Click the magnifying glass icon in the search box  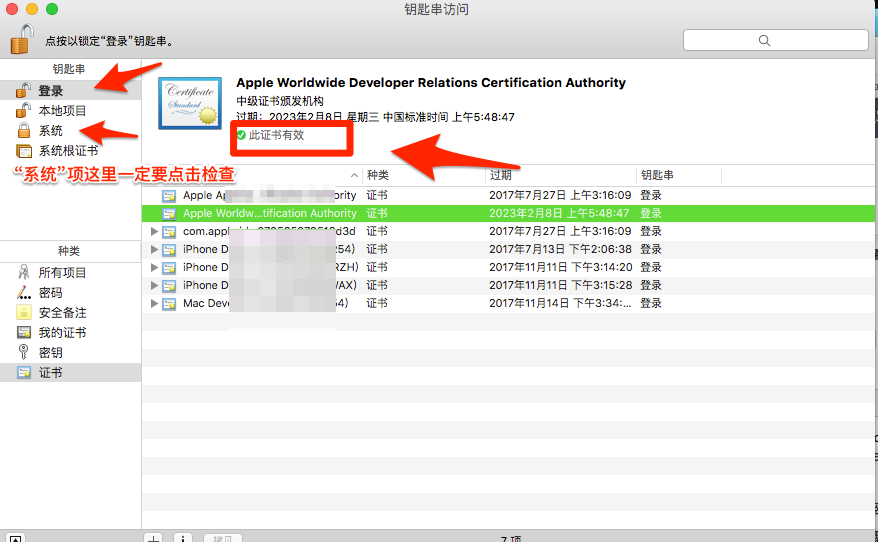point(764,40)
